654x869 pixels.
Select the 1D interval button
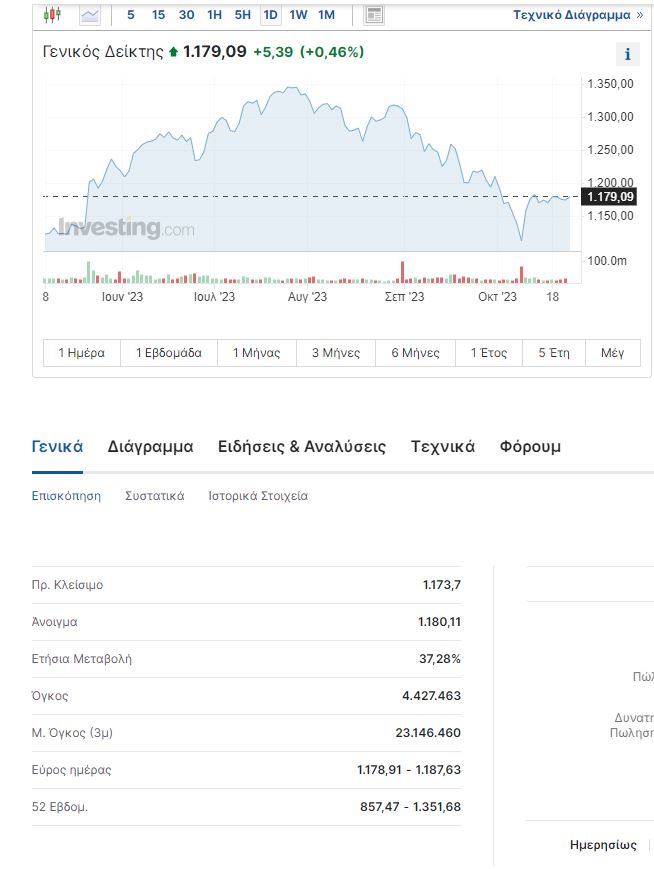click(270, 15)
